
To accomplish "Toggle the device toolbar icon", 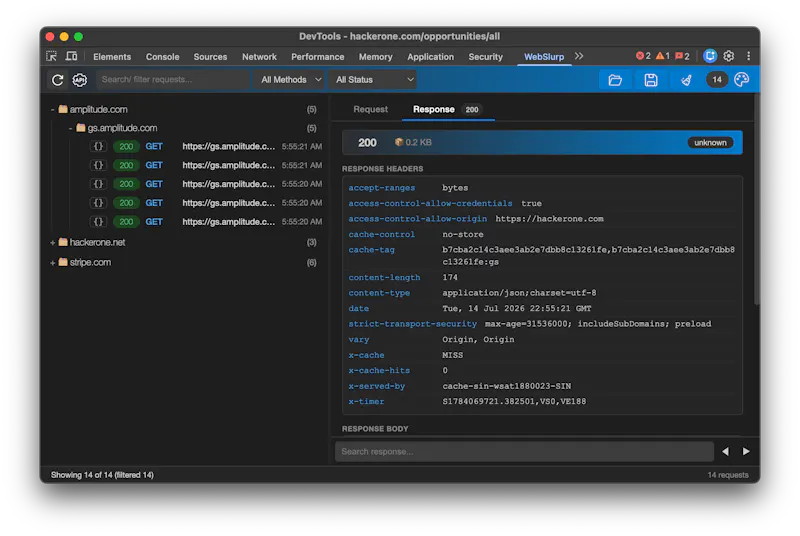I will coord(71,56).
